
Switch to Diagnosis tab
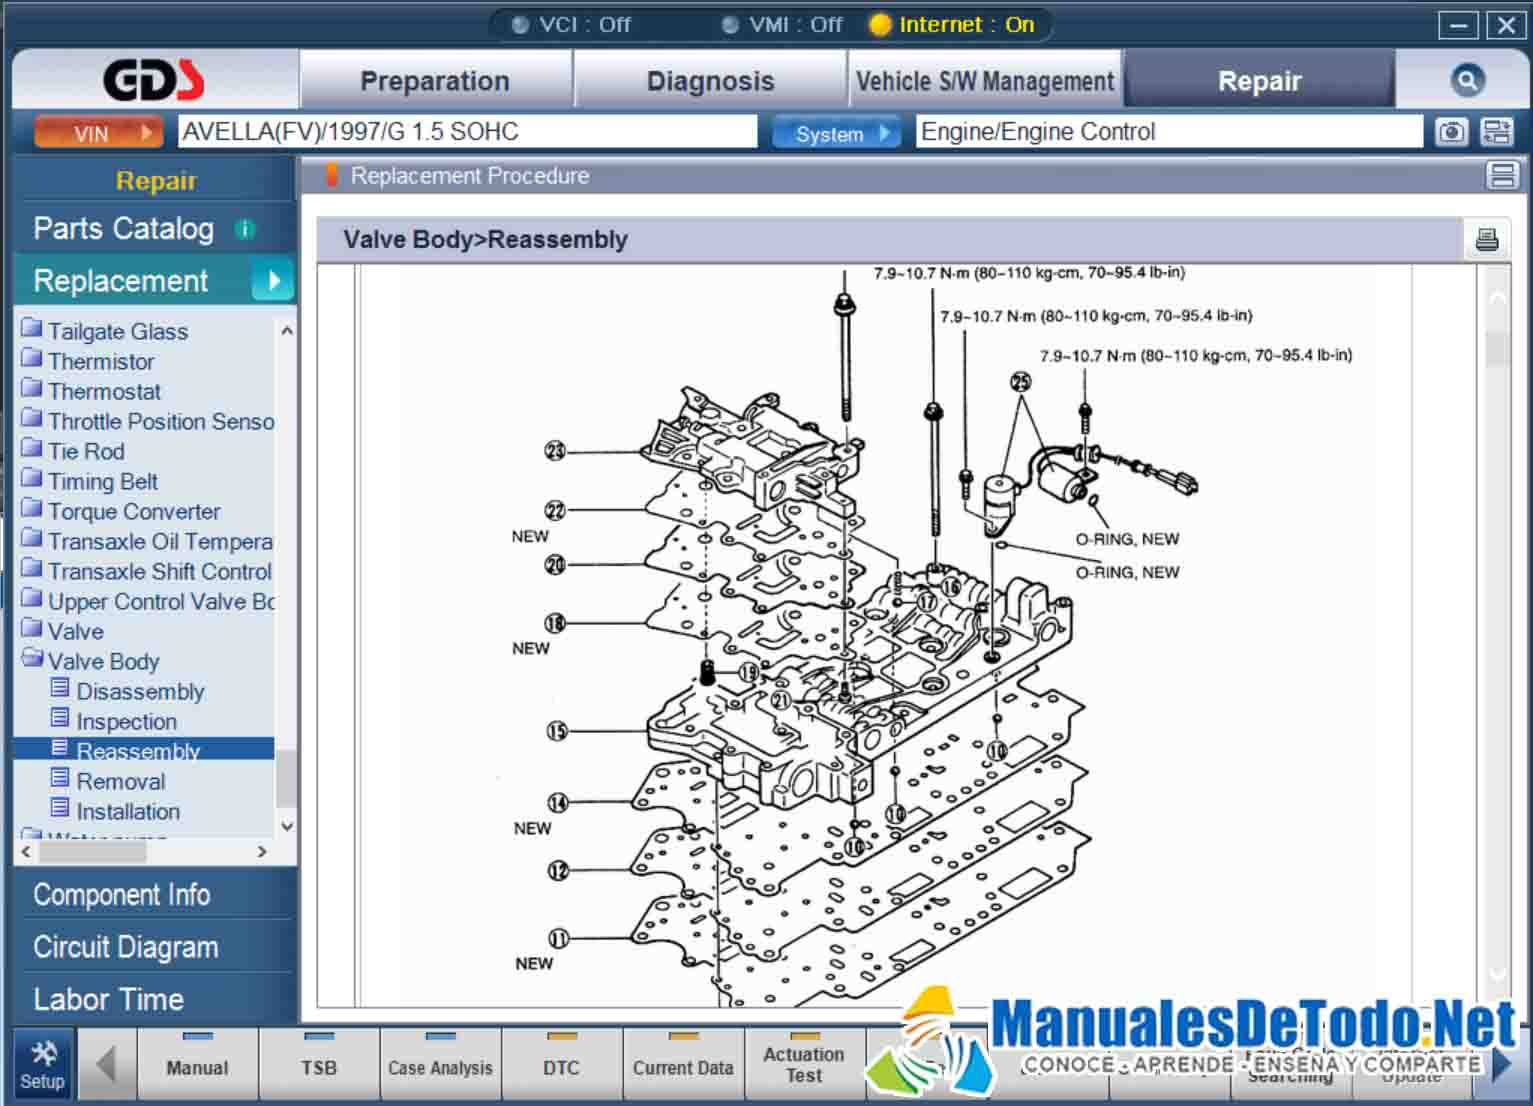(x=710, y=81)
